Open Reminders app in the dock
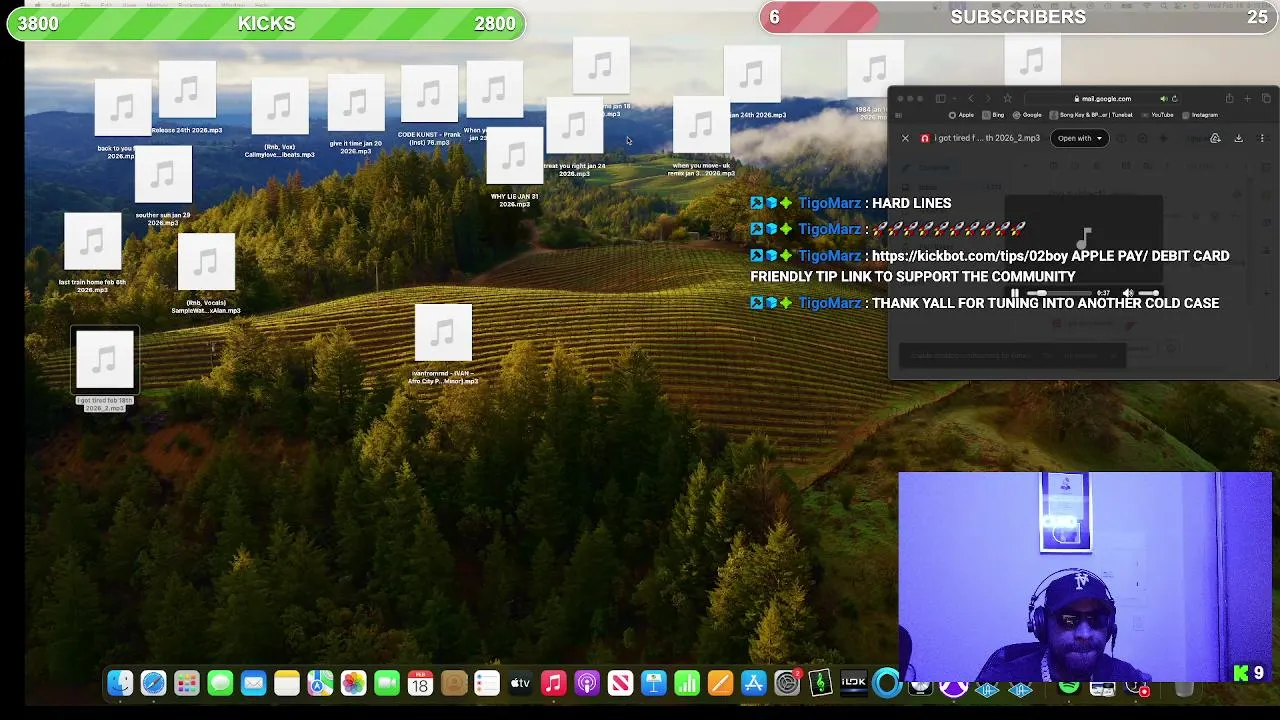1280x720 pixels. click(487, 683)
